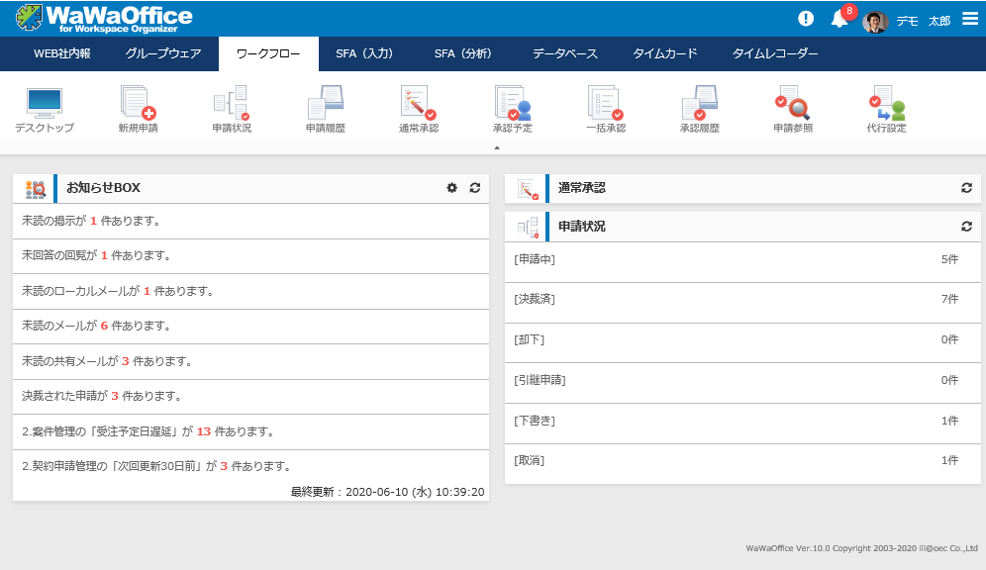Open the 申請状況 toolbar icon
The image size is (986, 570).
tap(231, 108)
